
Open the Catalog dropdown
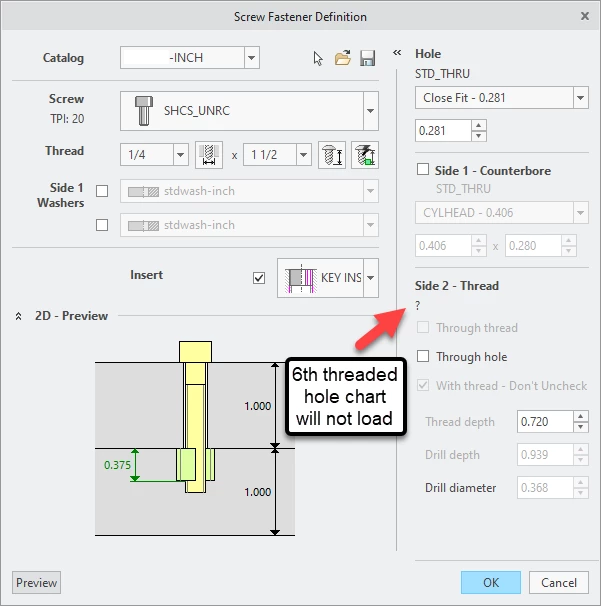252,58
